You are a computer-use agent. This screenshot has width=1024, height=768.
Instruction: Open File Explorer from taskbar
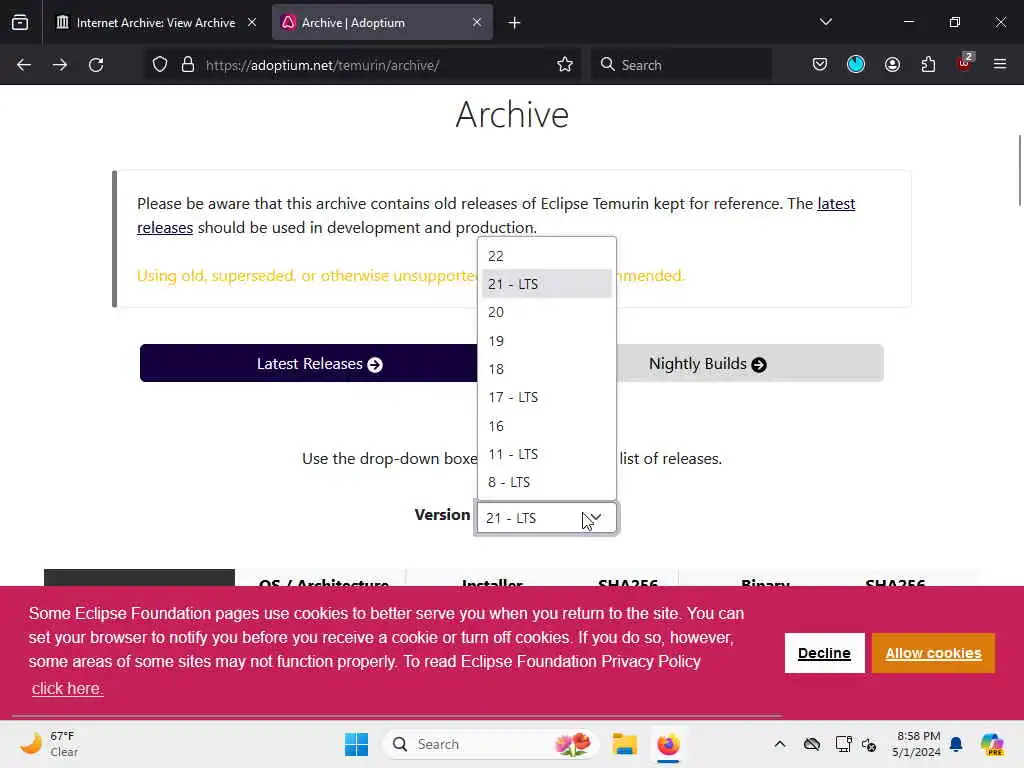click(624, 744)
